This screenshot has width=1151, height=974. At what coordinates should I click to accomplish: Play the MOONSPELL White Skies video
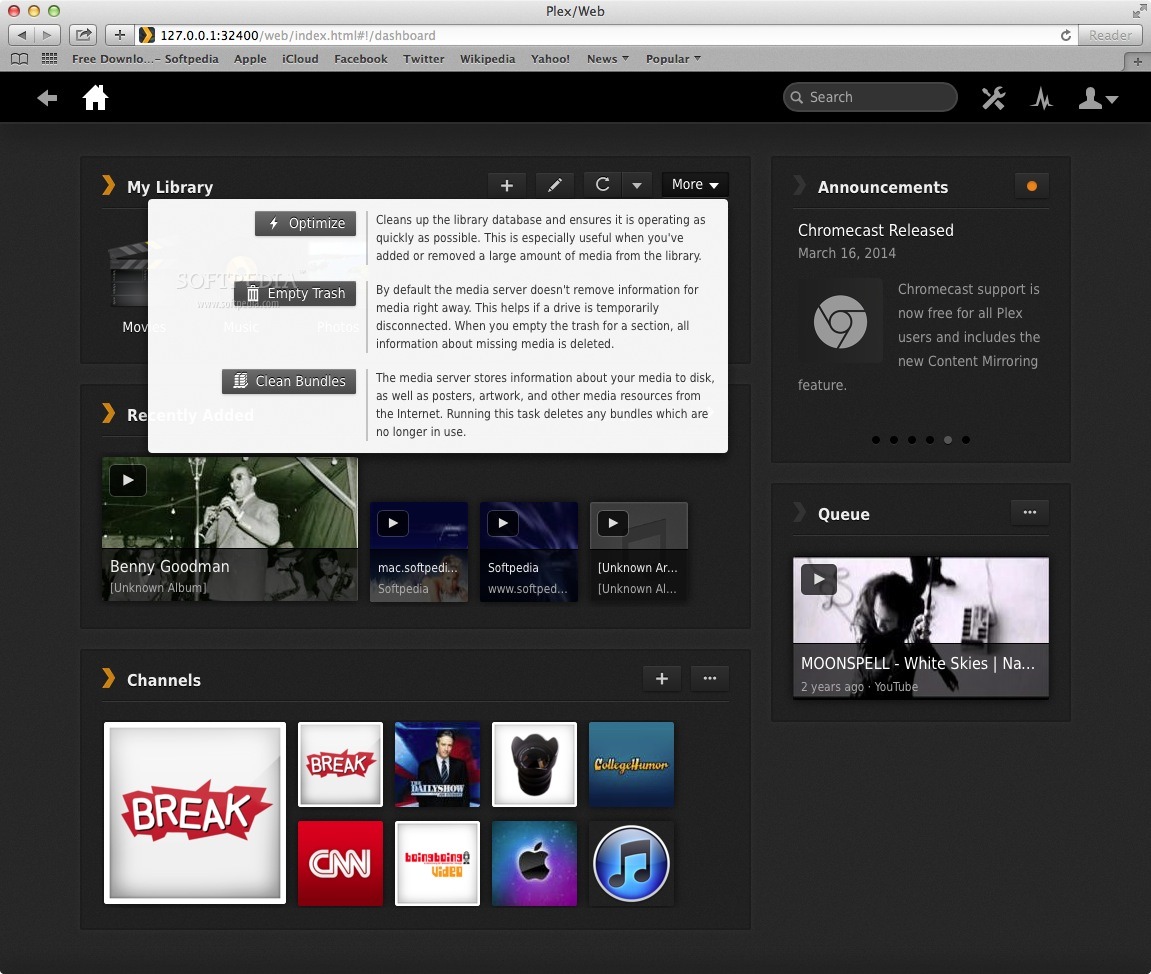tap(818, 579)
